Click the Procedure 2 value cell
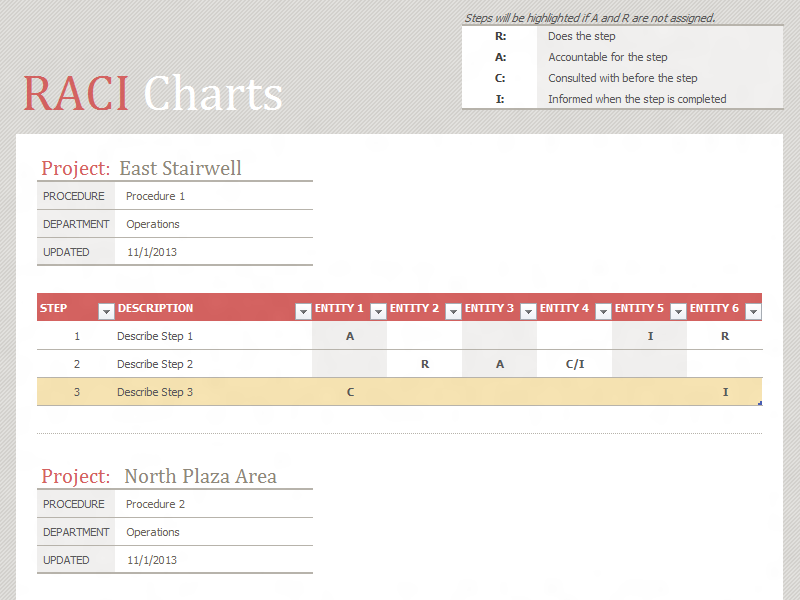The image size is (800, 600). pyautogui.click(x=214, y=504)
